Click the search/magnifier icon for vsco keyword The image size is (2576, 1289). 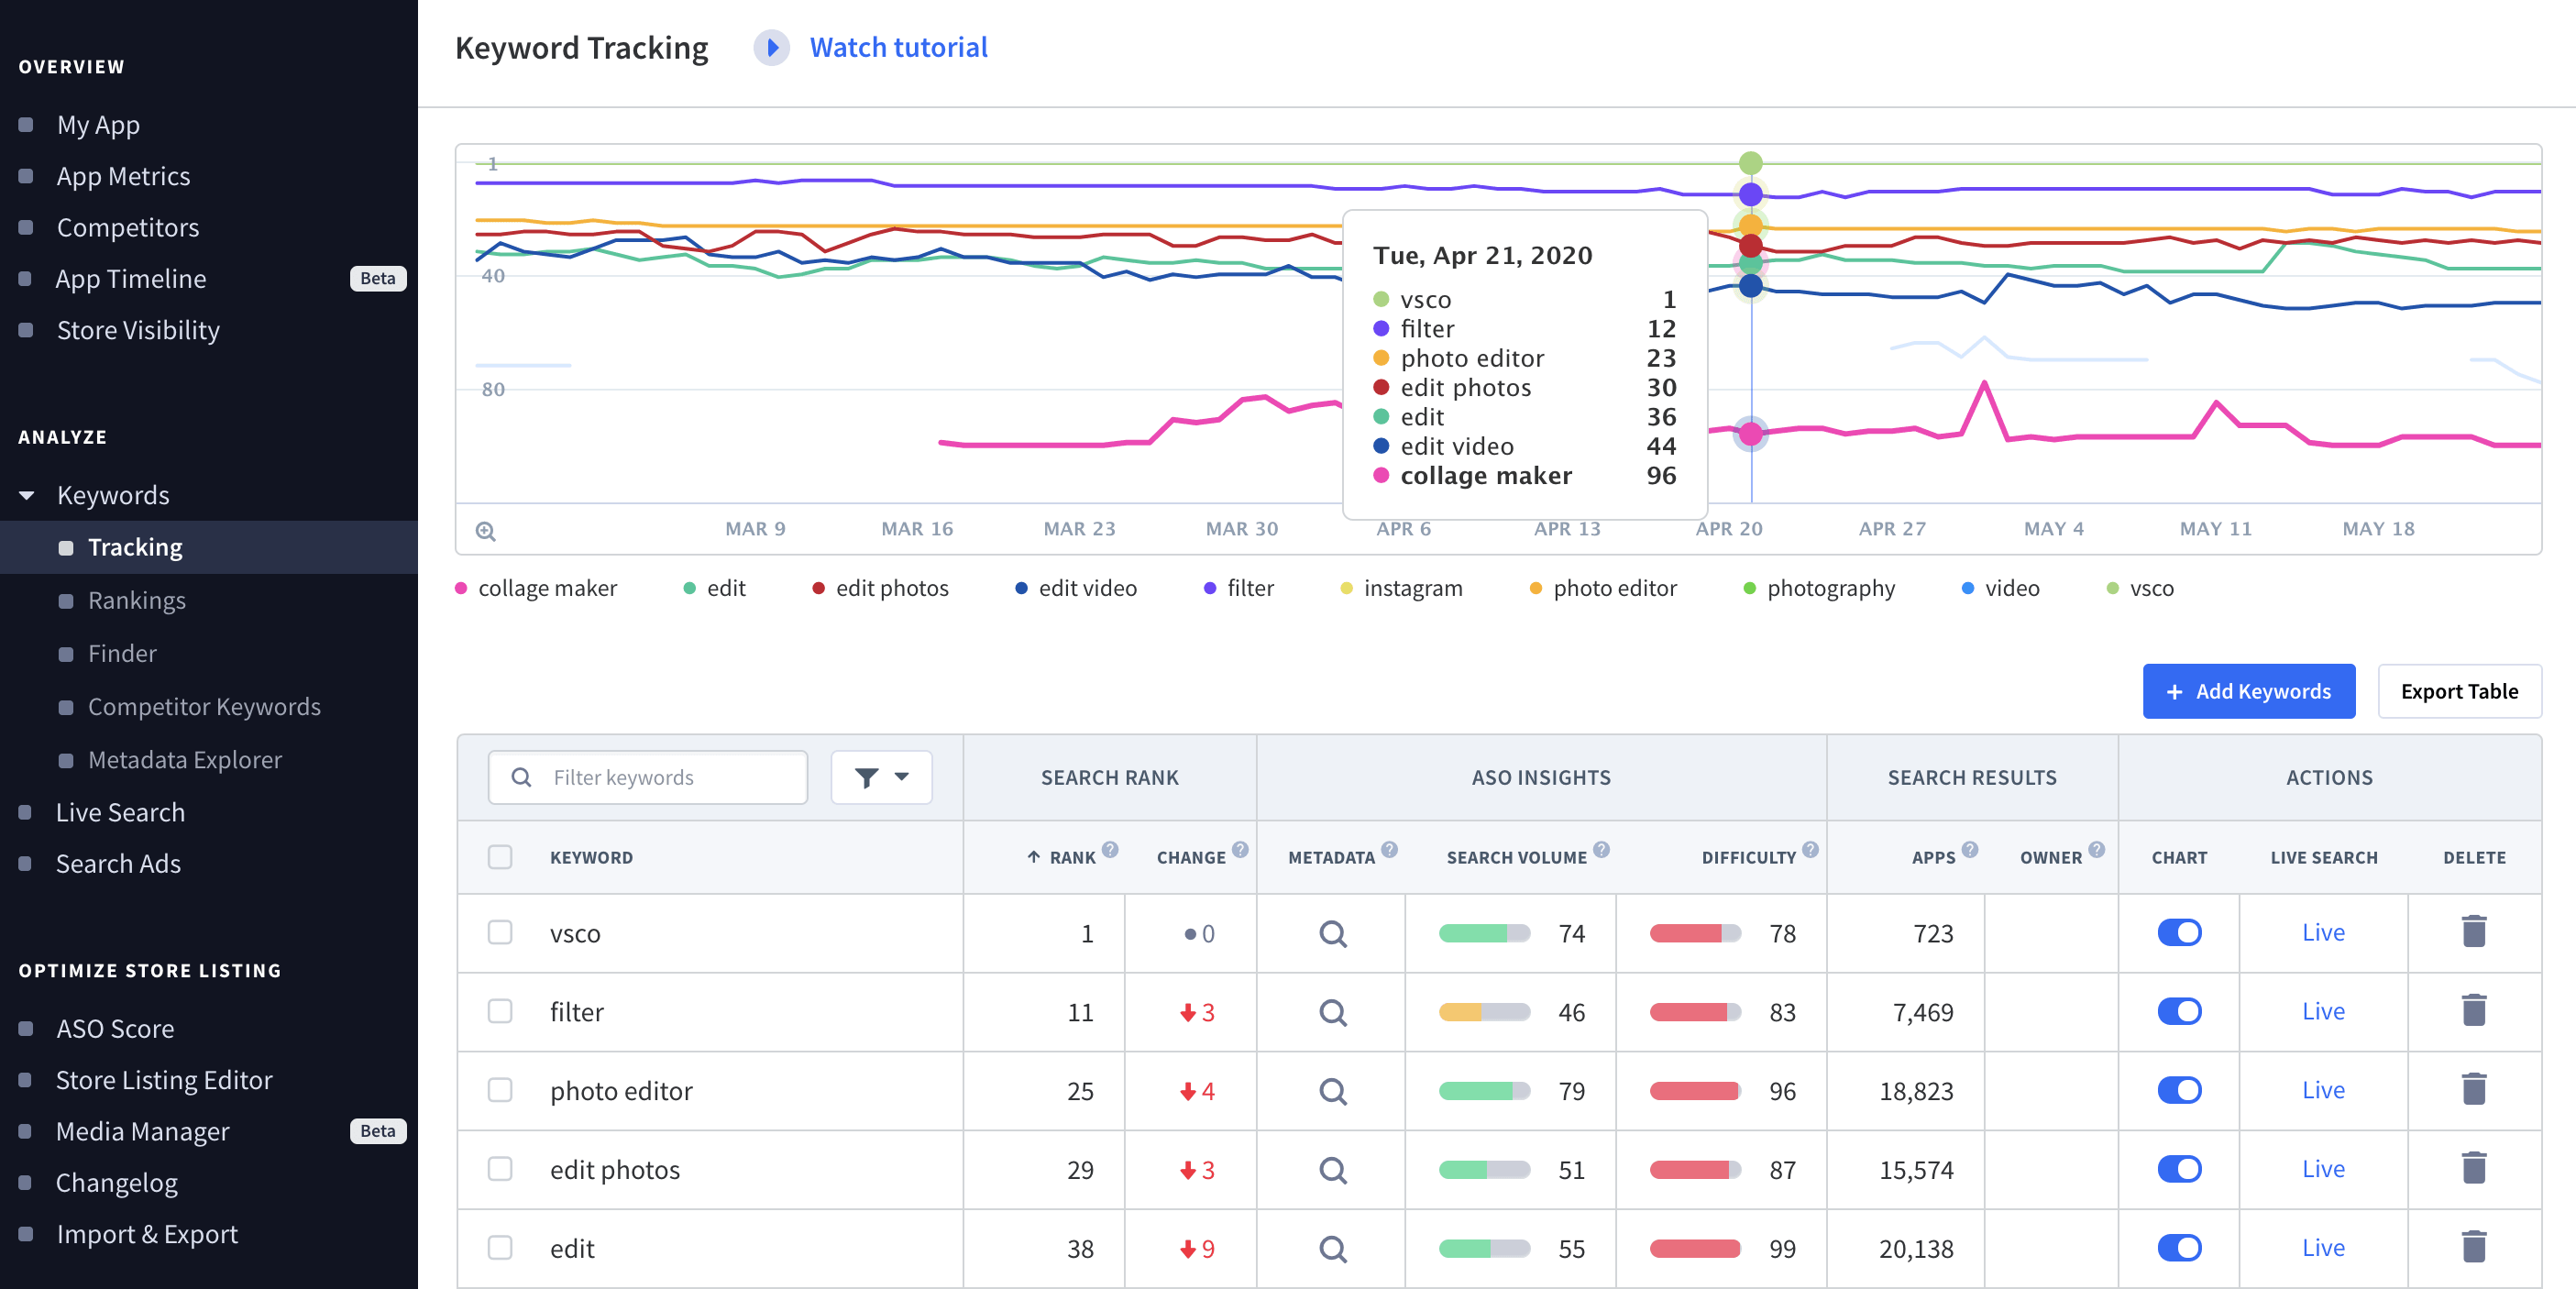(1333, 932)
